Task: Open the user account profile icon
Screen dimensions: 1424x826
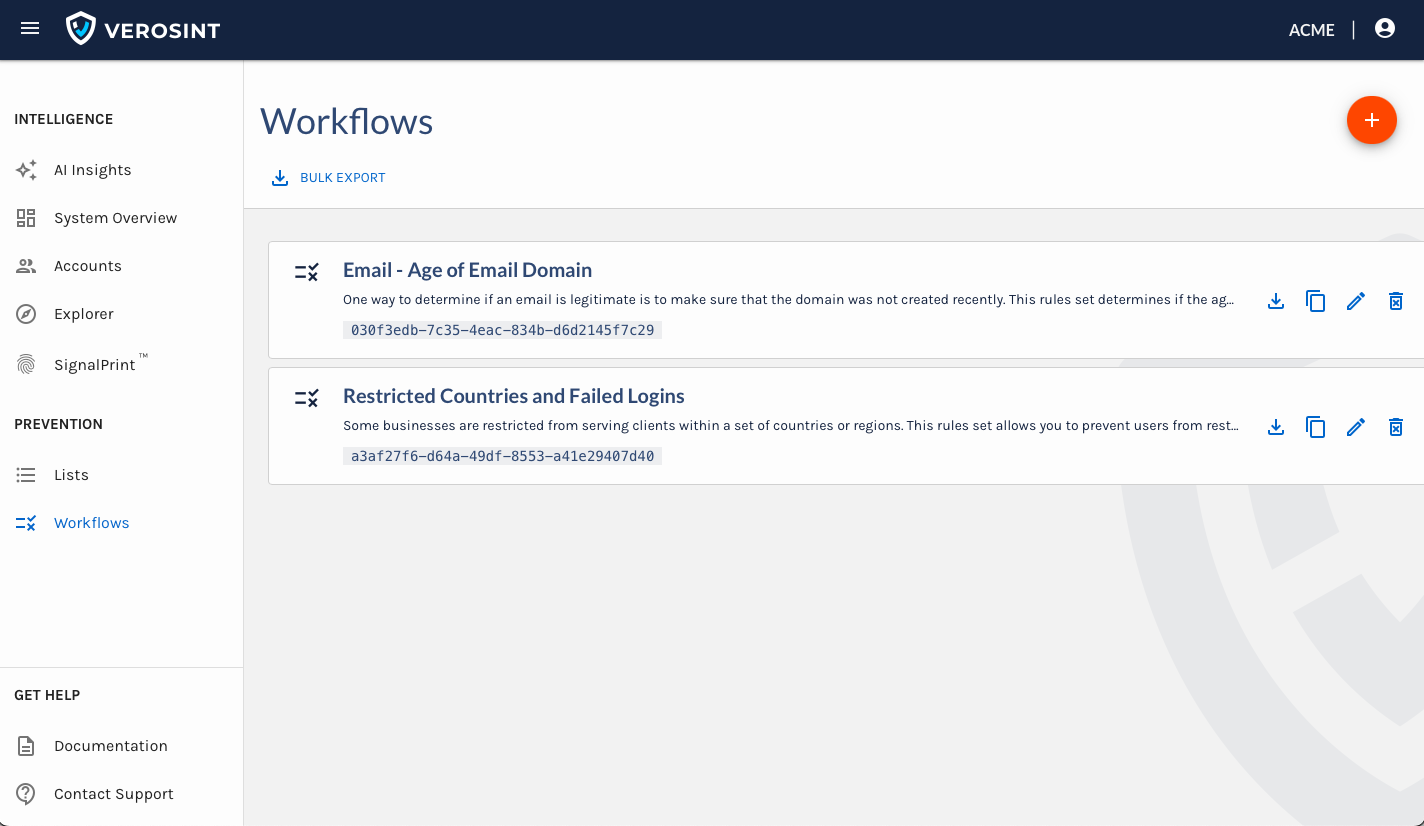Action: point(1384,29)
